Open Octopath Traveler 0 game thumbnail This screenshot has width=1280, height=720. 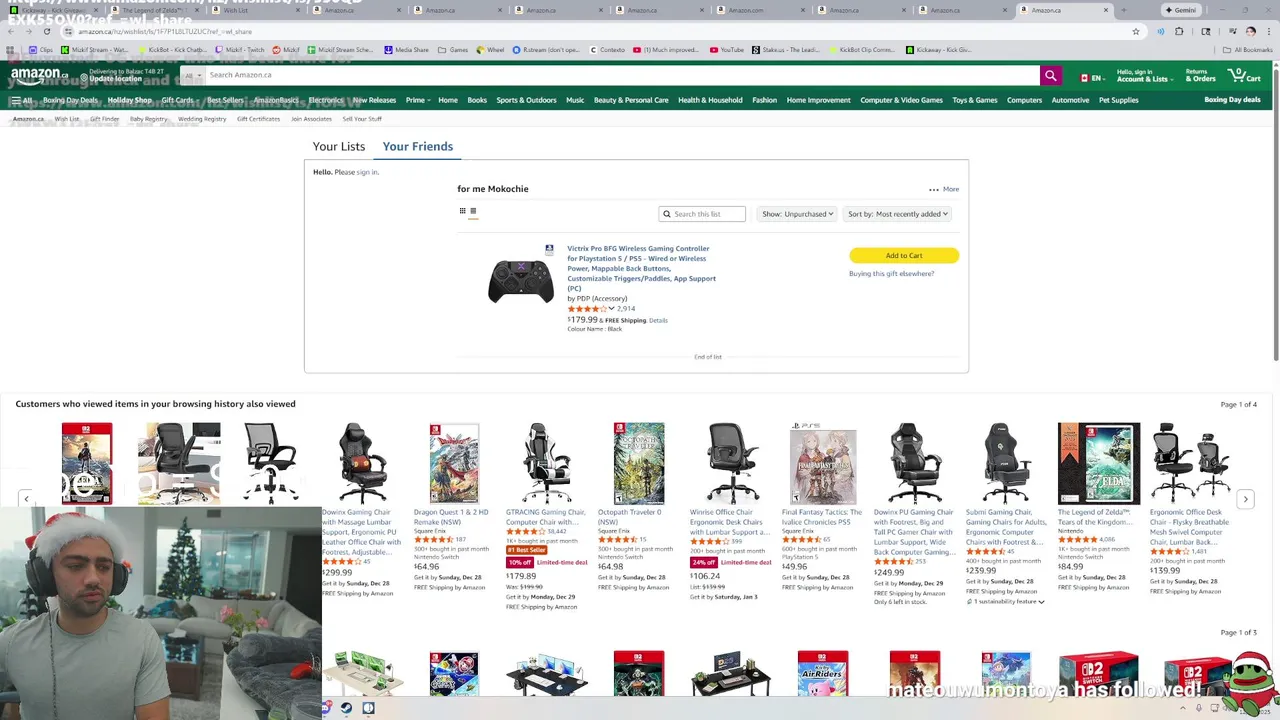pos(639,463)
